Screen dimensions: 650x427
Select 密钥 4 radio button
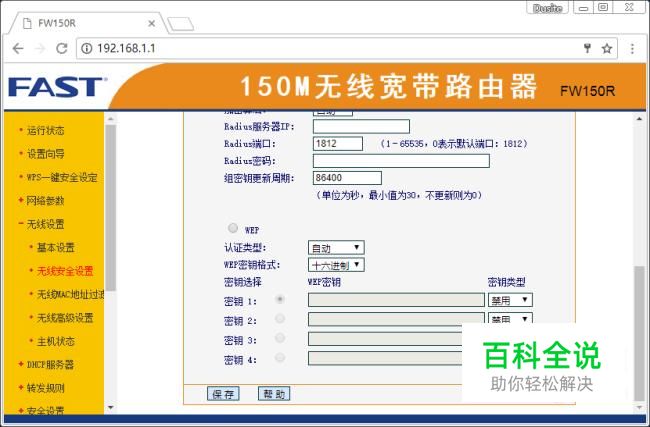(280, 357)
